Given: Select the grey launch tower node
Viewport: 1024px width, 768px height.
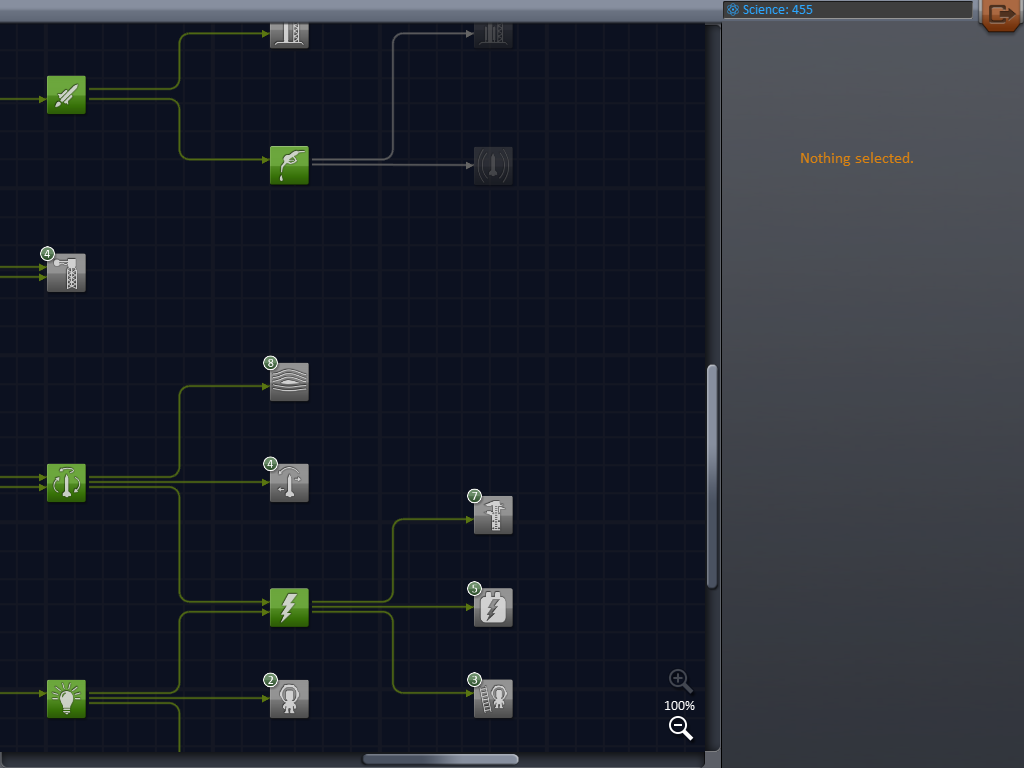Looking at the screenshot, I should 67,273.
